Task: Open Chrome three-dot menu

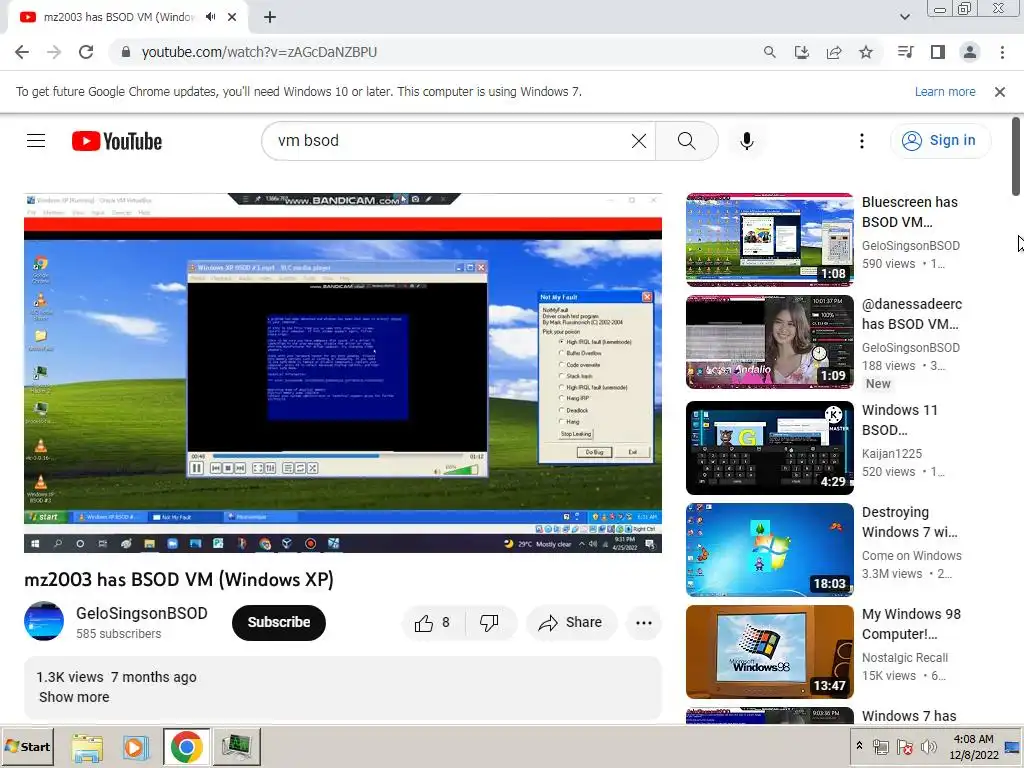Action: click(1002, 52)
